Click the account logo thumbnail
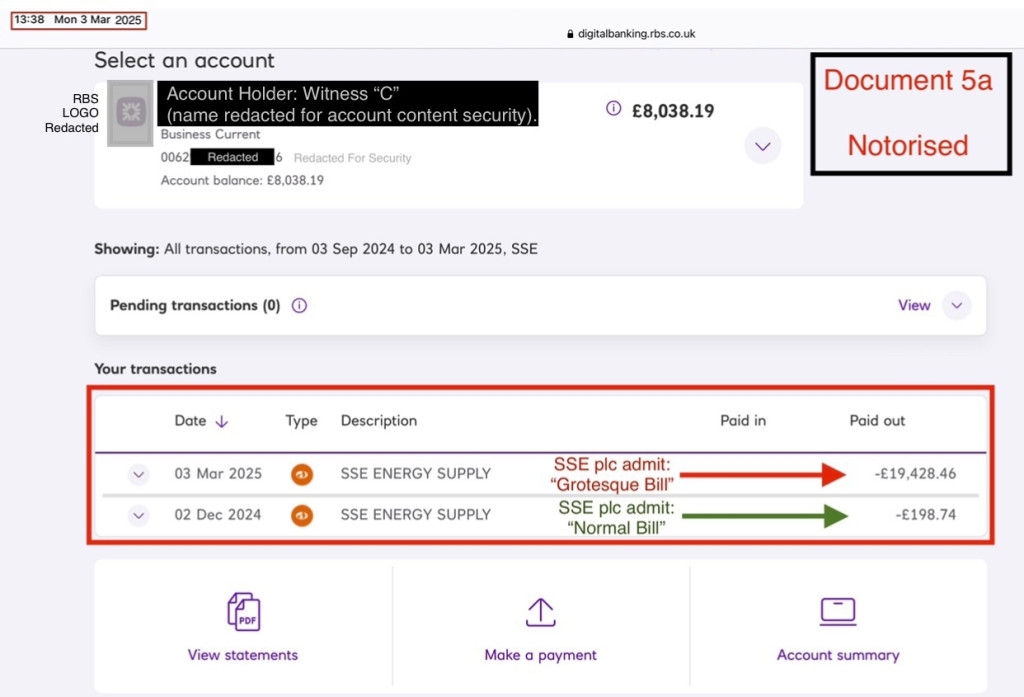The height and width of the screenshot is (697, 1024). tap(131, 113)
